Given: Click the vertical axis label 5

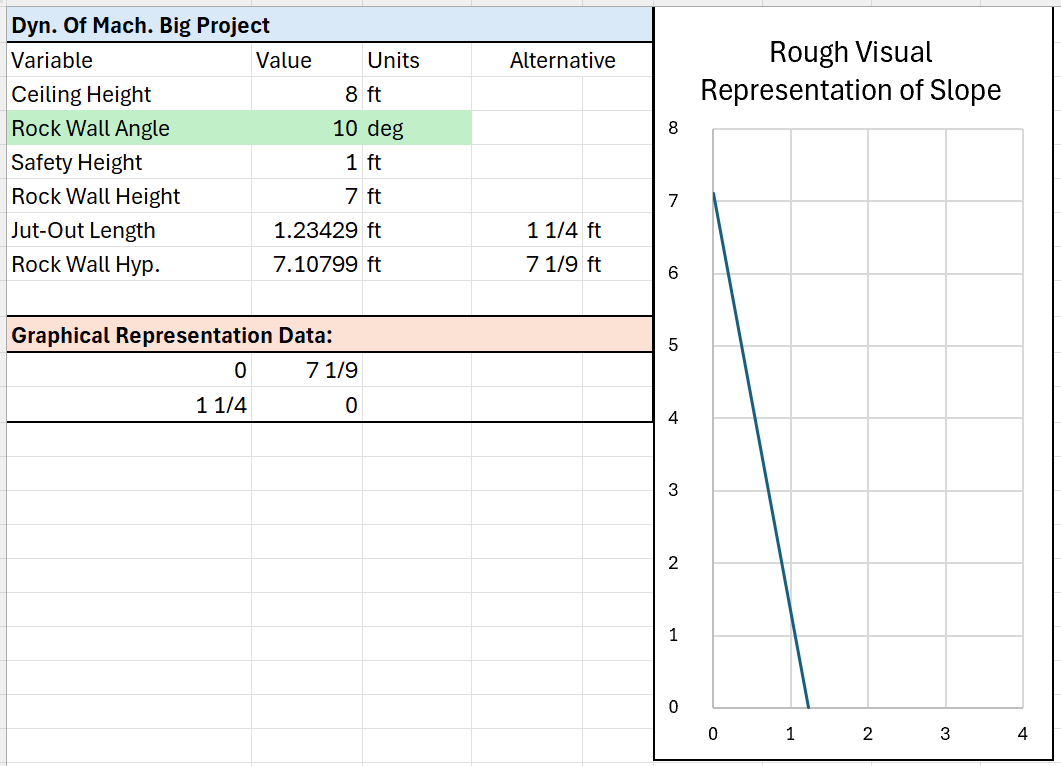Looking at the screenshot, I should point(673,345).
